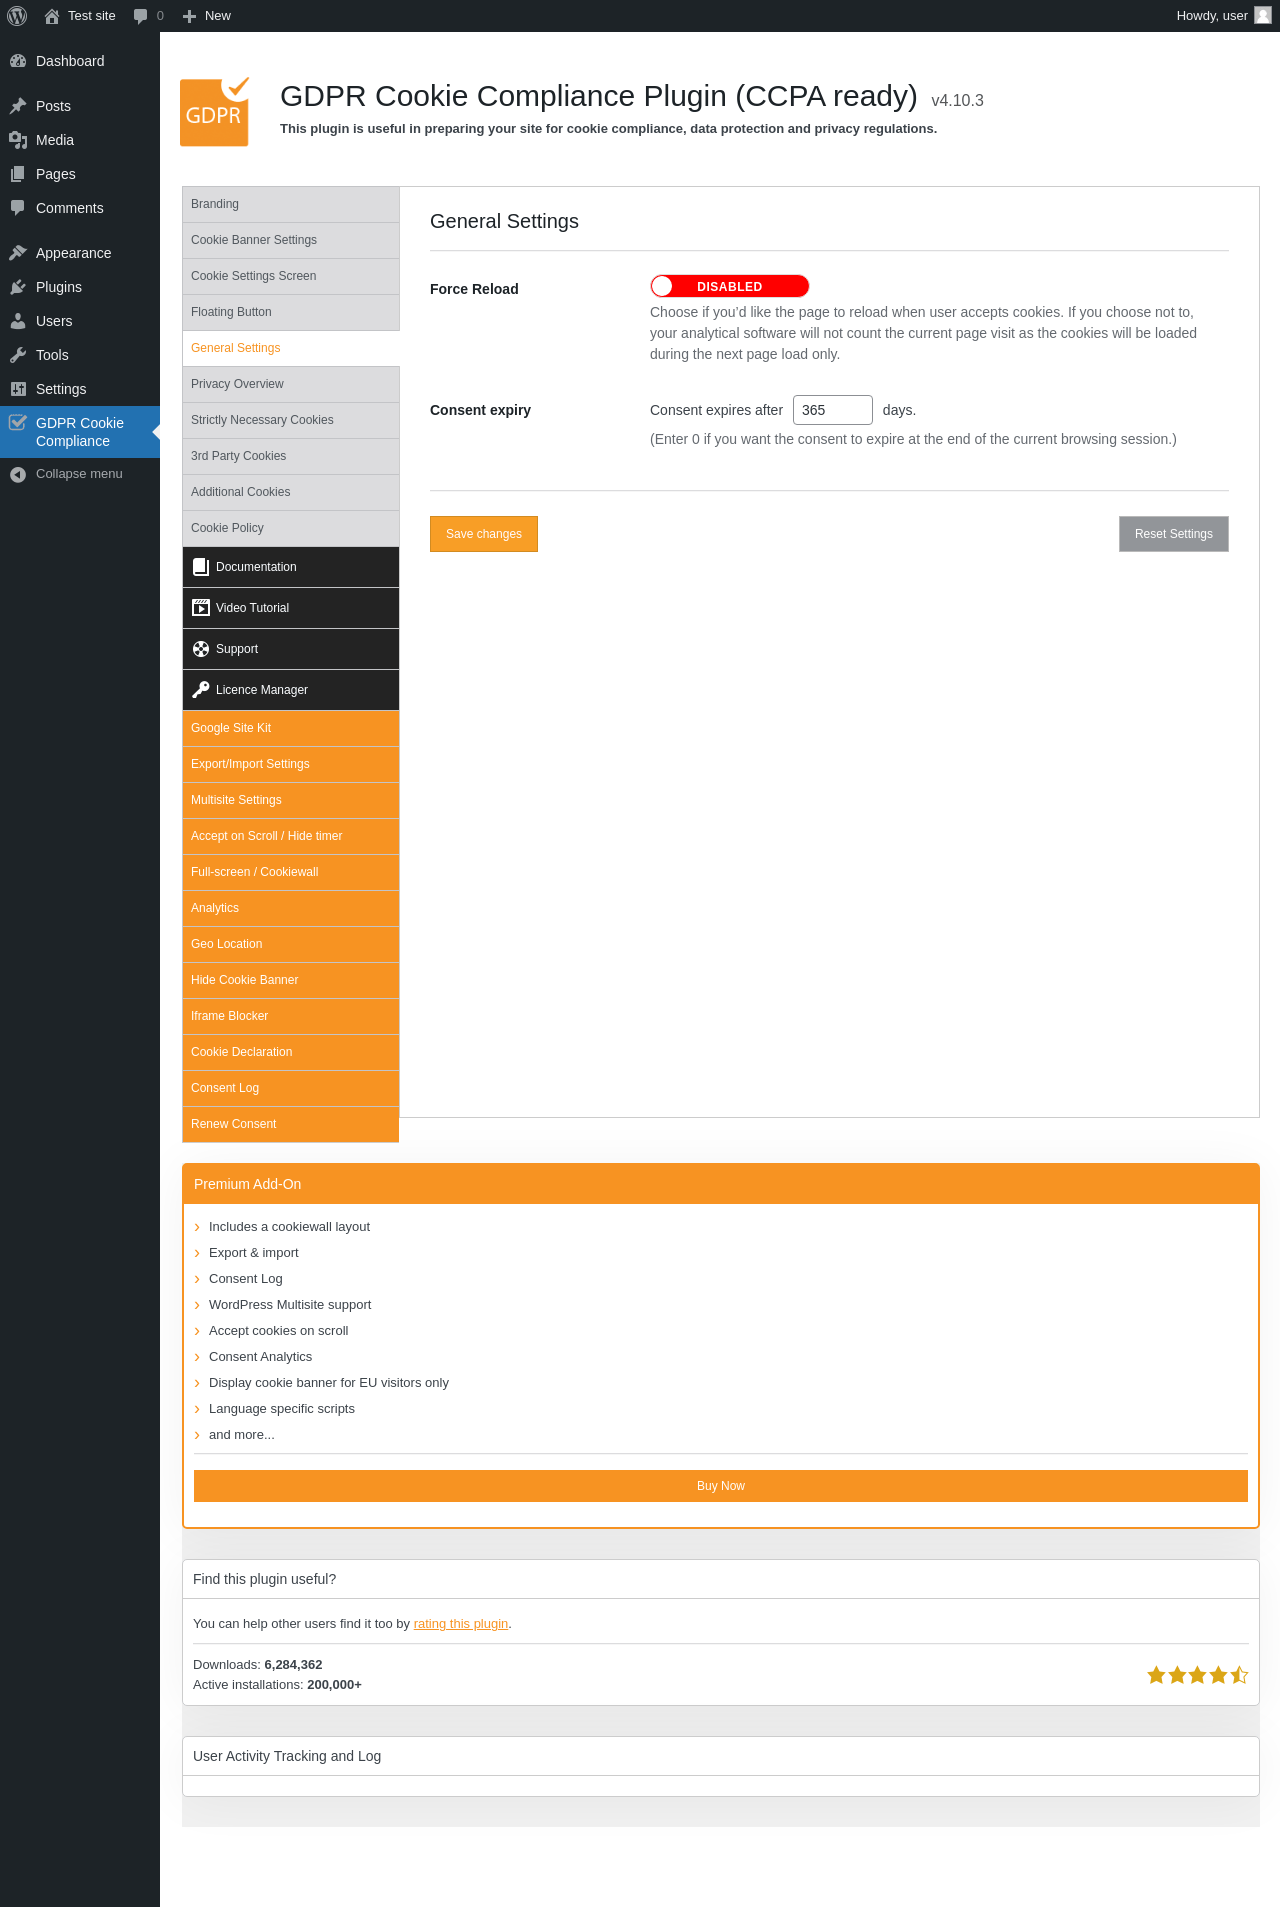This screenshot has width=1280, height=1907.
Task: Open the Settings menu item
Action: [x=80, y=389]
